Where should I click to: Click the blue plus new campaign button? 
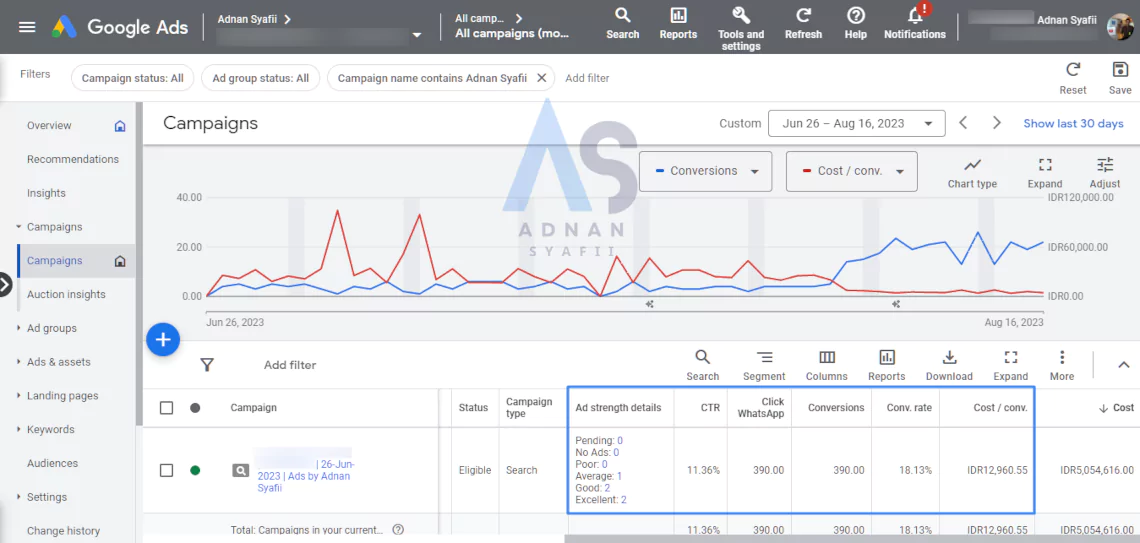163,339
